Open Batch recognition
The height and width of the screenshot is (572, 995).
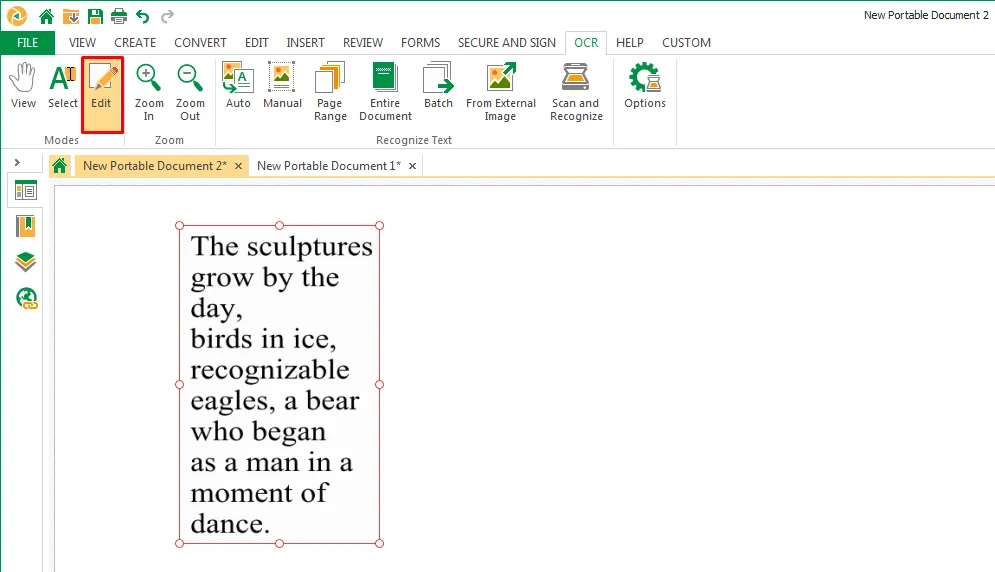pyautogui.click(x=438, y=86)
